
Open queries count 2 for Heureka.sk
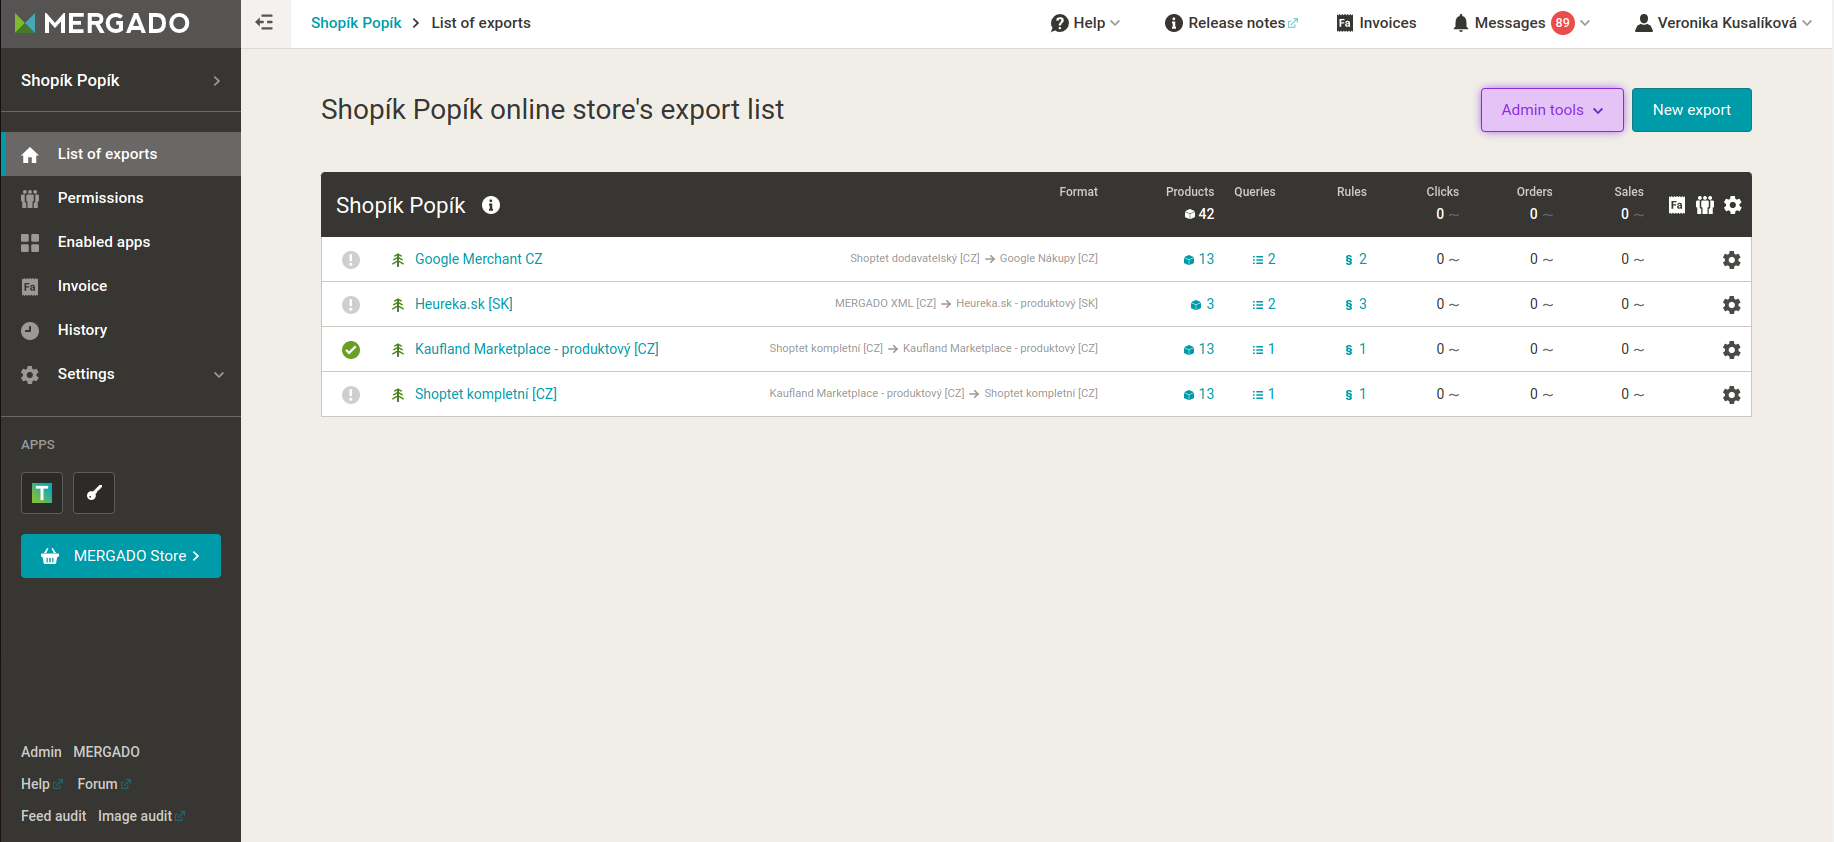click(x=1264, y=304)
